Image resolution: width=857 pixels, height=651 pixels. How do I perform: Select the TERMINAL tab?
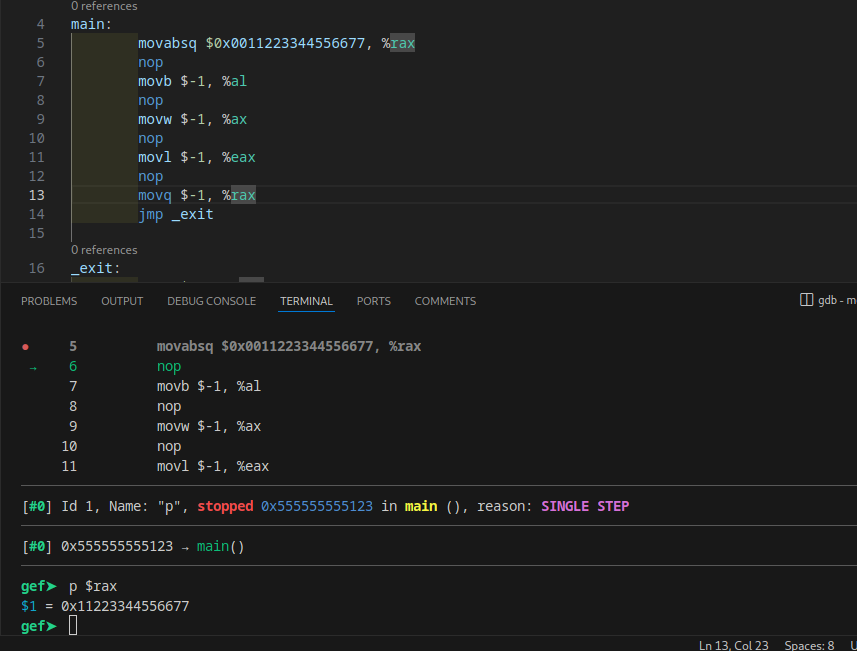(306, 301)
